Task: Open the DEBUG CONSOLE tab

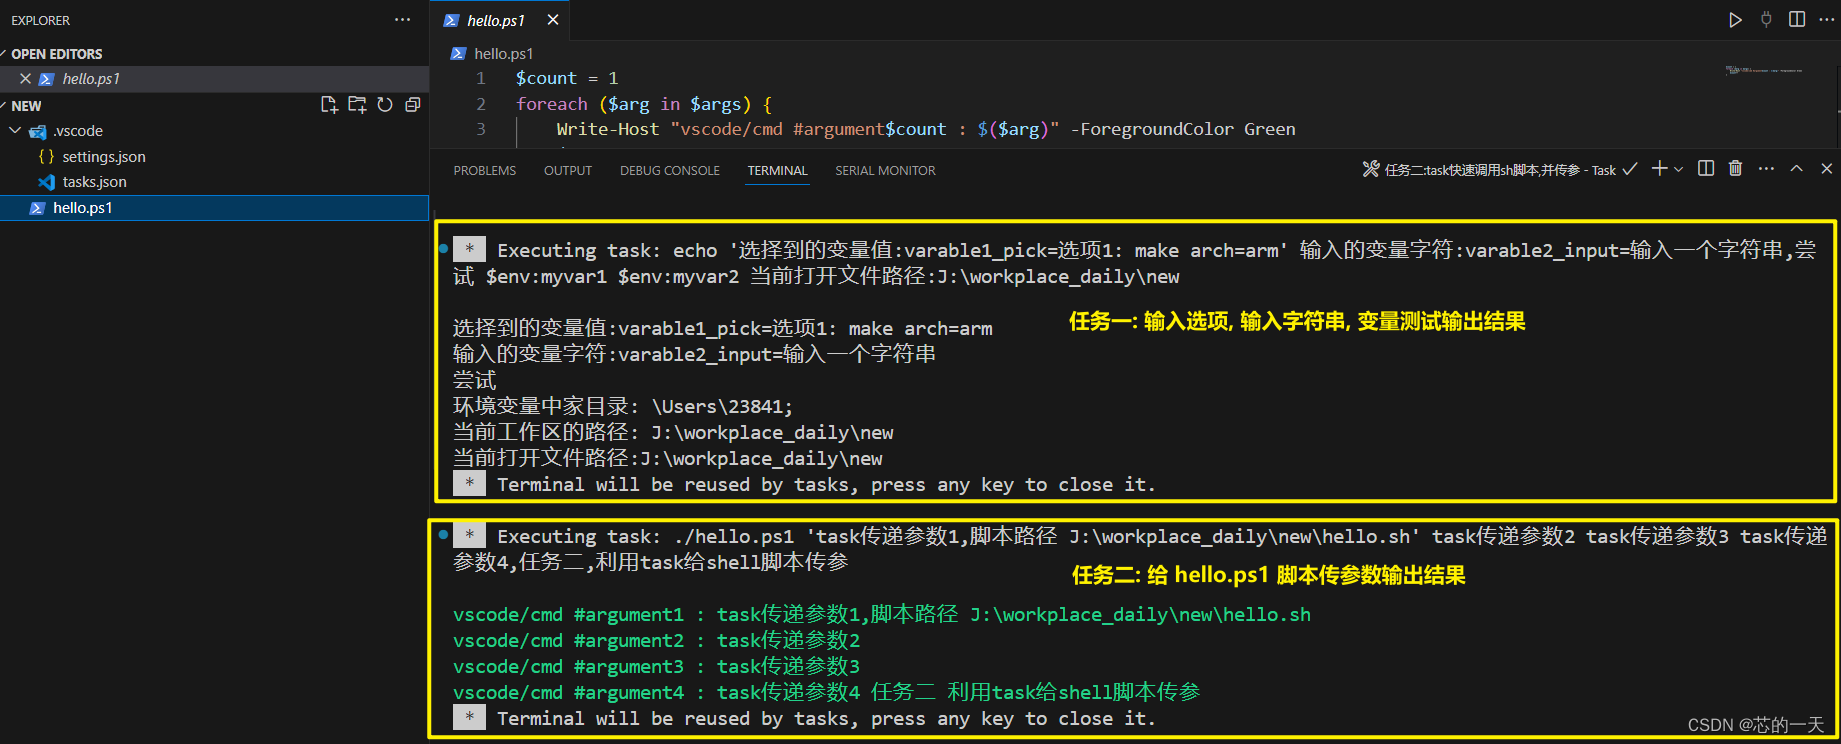Action: tap(670, 171)
